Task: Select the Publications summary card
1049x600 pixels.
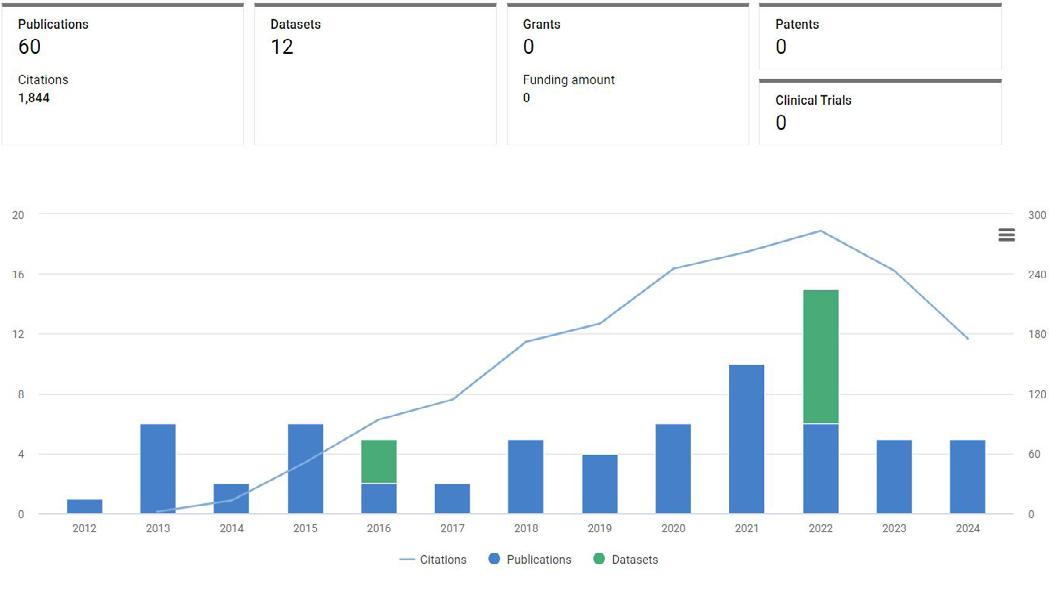Action: pos(122,74)
